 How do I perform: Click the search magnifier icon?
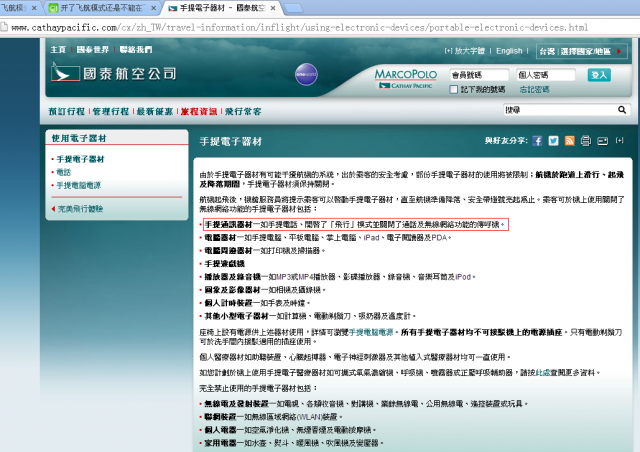pos(622,110)
